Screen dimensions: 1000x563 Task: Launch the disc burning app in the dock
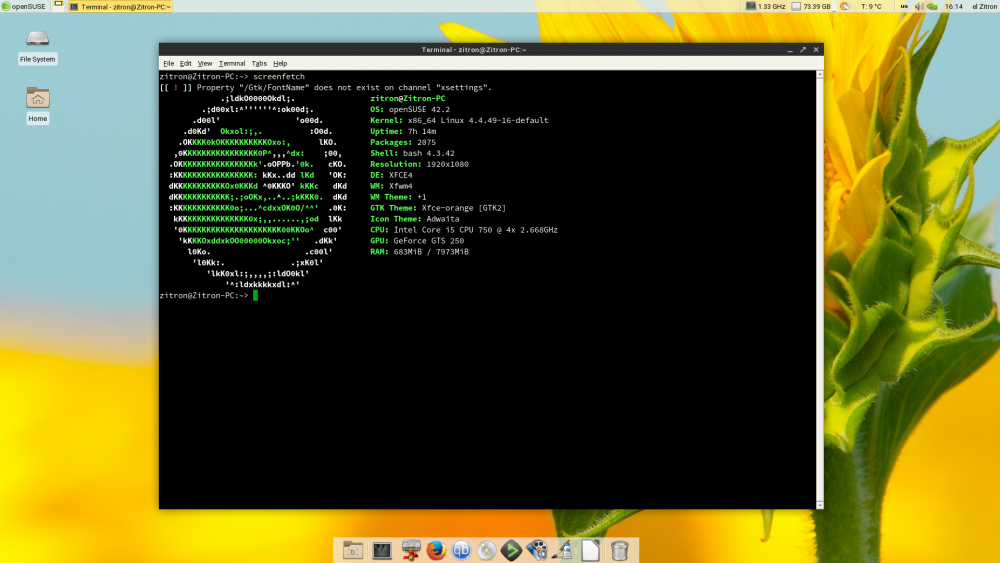pos(486,550)
